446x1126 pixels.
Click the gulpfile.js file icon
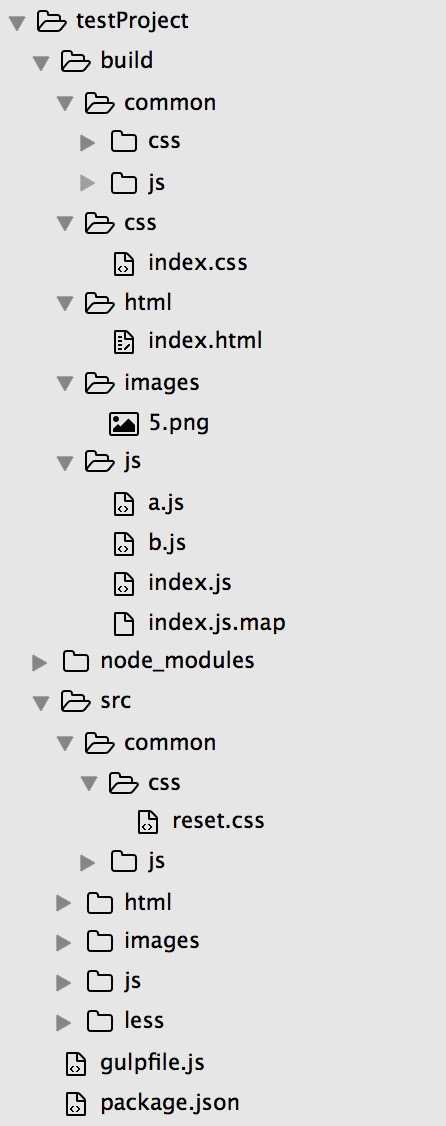75,1064
